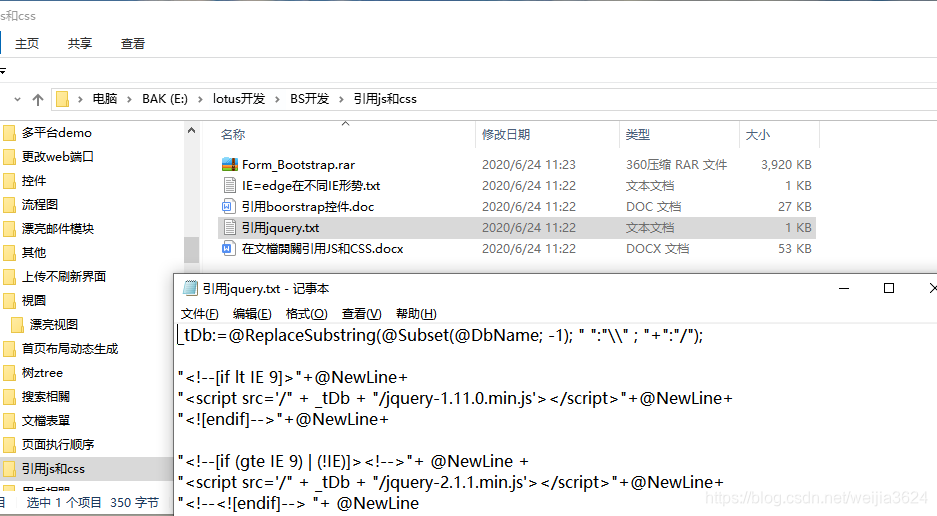937x516 pixels.
Task: Navigate to BAK (E:) in the breadcrumb
Action: [165, 99]
